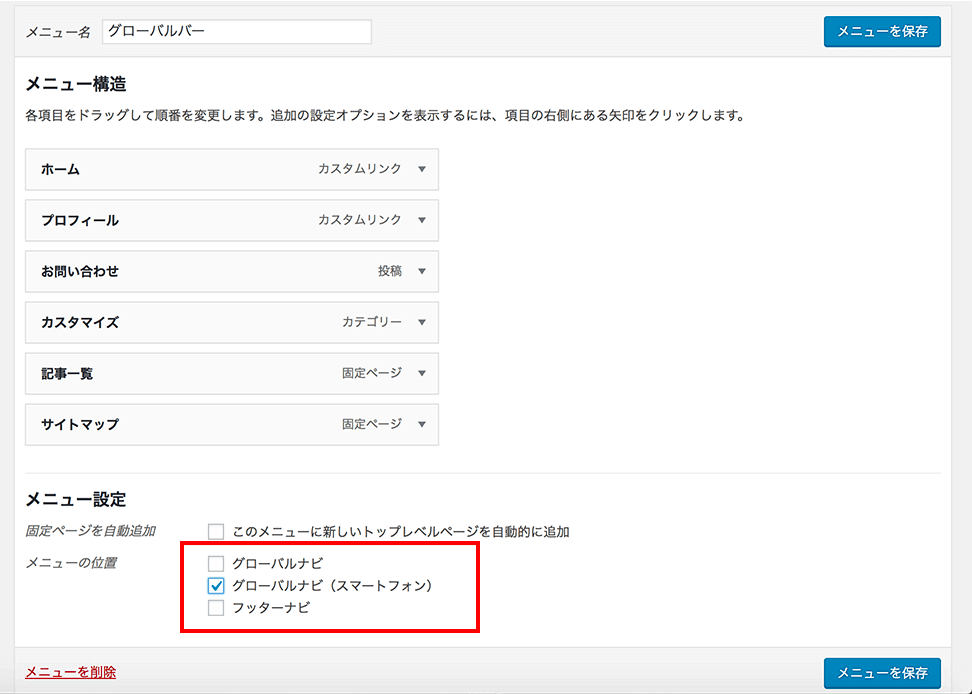This screenshot has height=694, width=972.
Task: Expand the 記事一覧 item's dropdown arrow
Action: pos(422,373)
